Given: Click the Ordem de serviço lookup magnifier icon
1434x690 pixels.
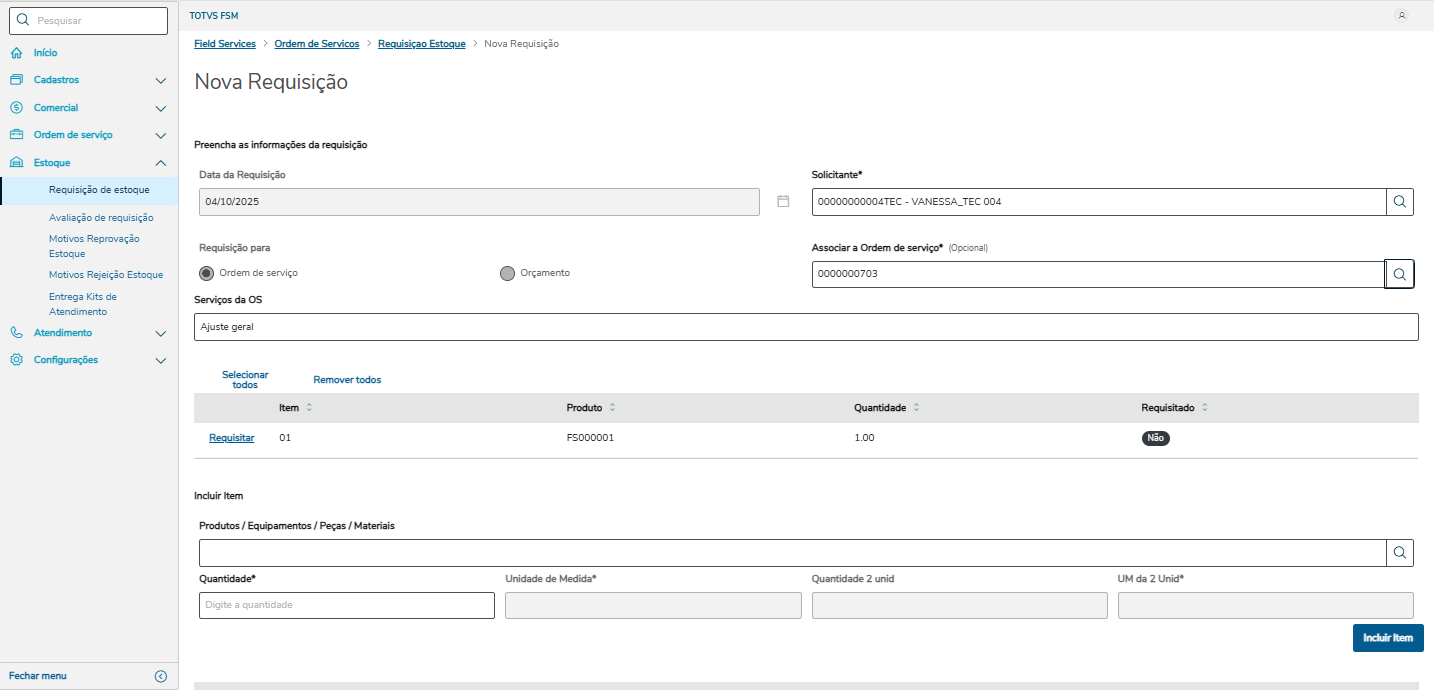Looking at the screenshot, I should click(1400, 274).
